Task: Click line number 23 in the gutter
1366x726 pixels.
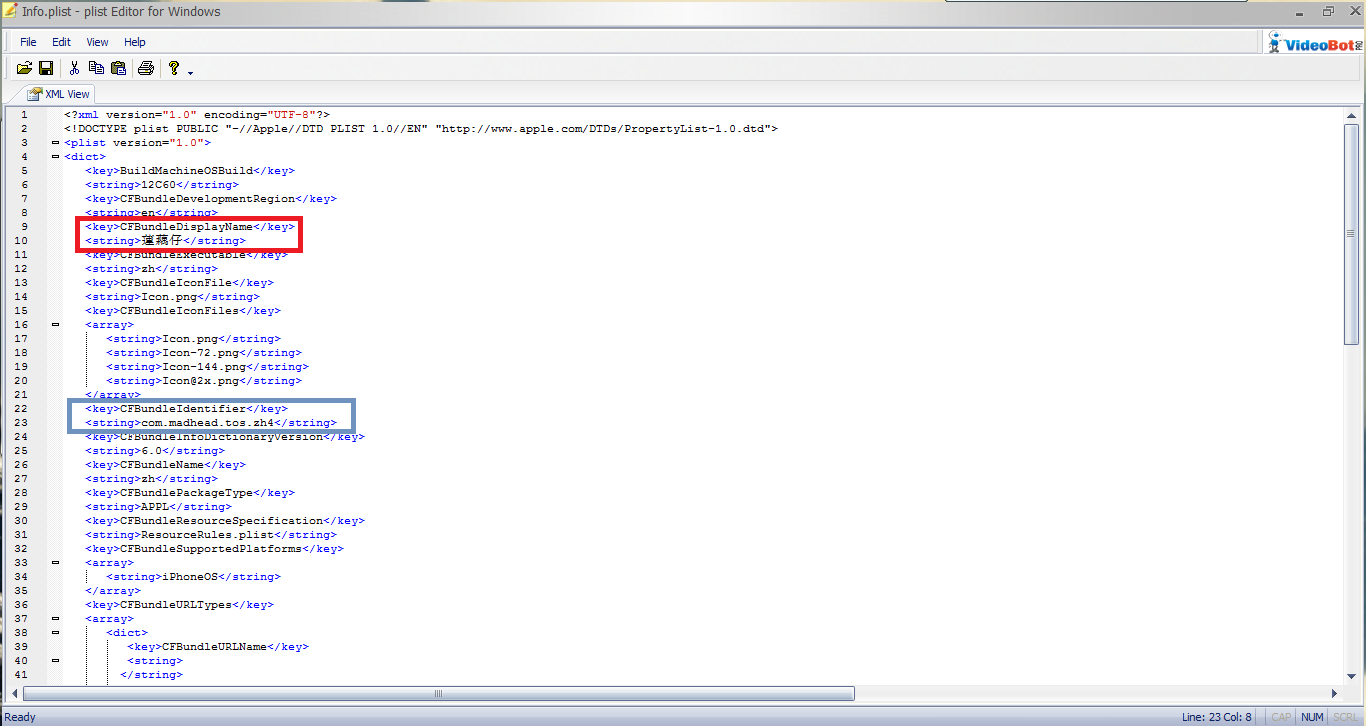Action: pos(21,423)
